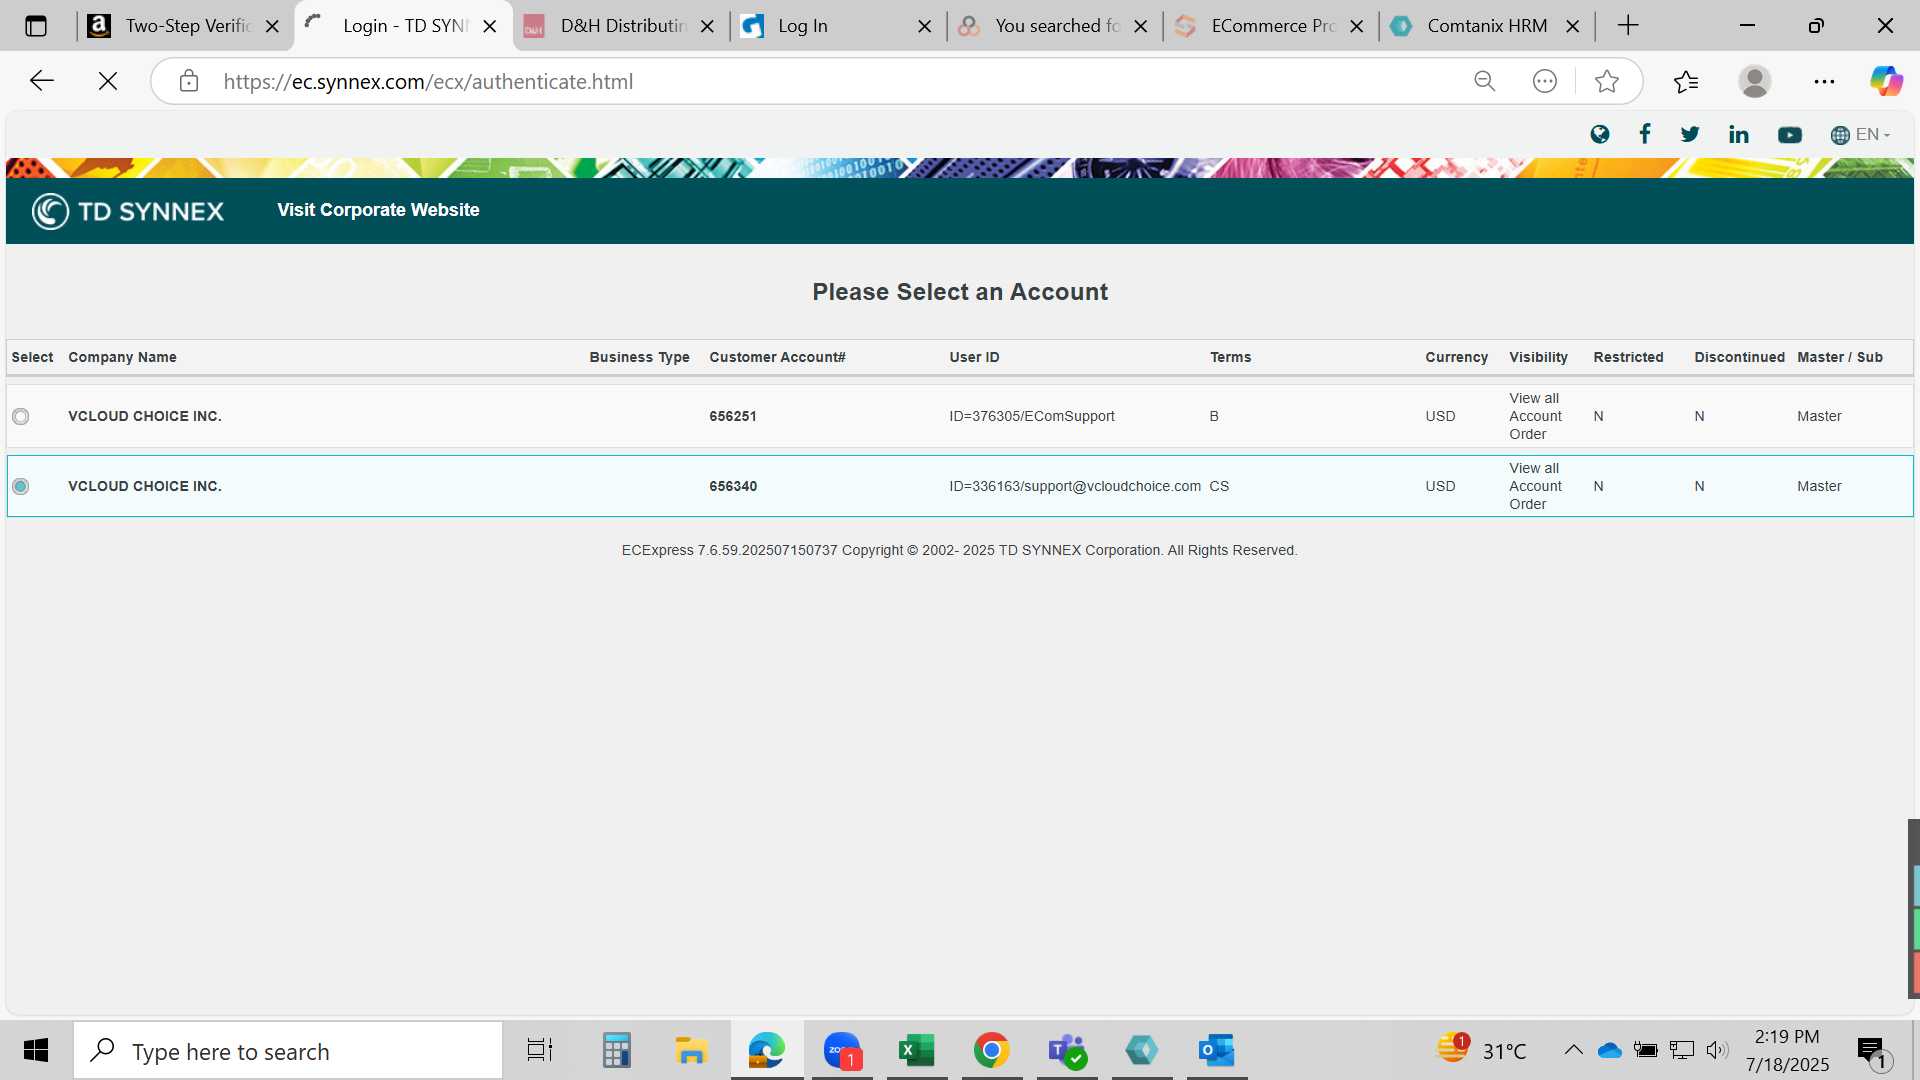
Task: Click the TD SYNNEX logo
Action: [128, 211]
